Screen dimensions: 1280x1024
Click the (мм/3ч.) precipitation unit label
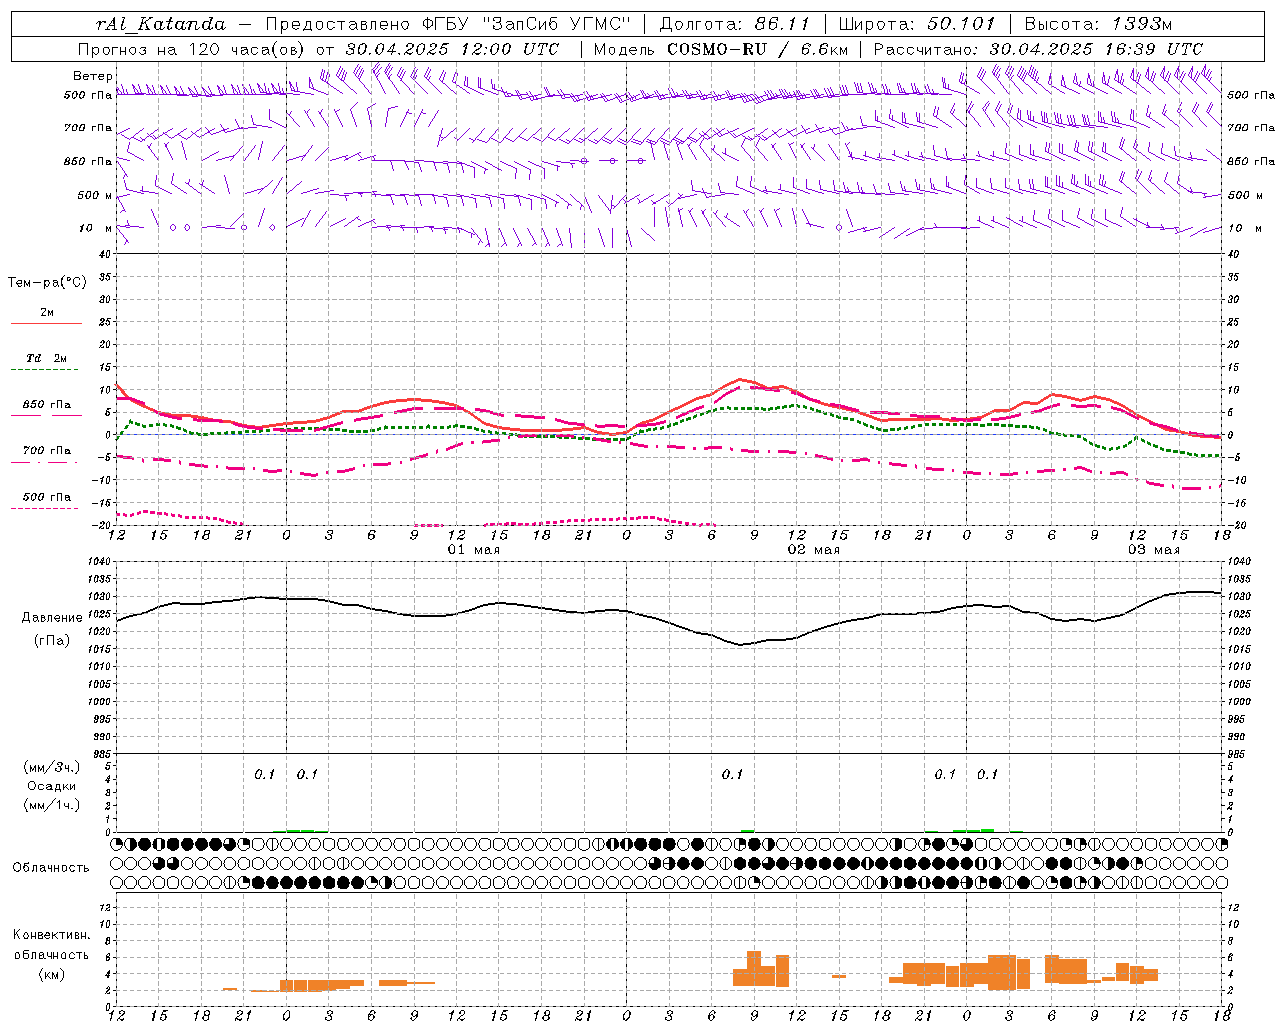coord(53,767)
